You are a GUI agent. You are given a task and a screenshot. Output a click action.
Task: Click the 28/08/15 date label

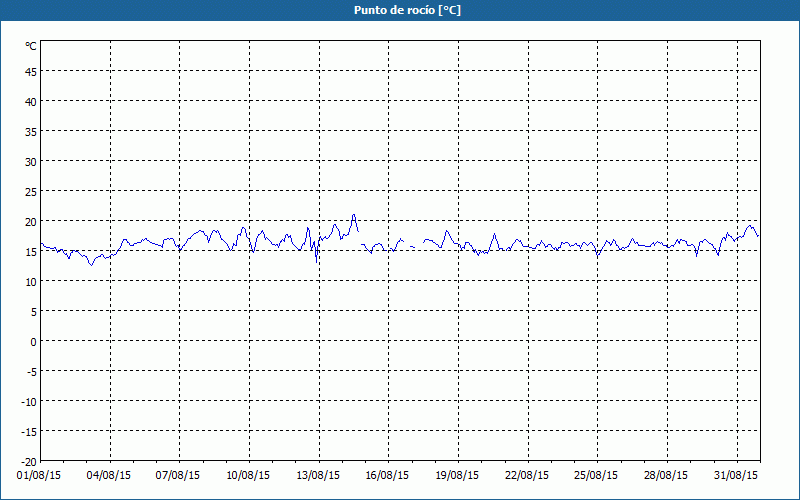click(x=666, y=476)
